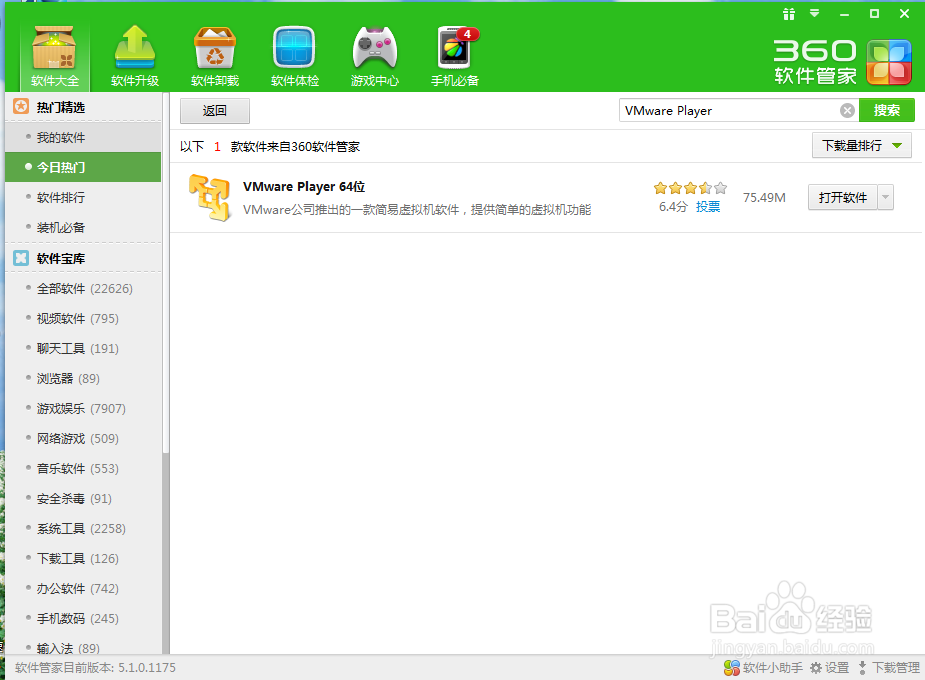Viewport: 925px width, 680px height.
Task: Click the green 搜索 button
Action: click(887, 110)
